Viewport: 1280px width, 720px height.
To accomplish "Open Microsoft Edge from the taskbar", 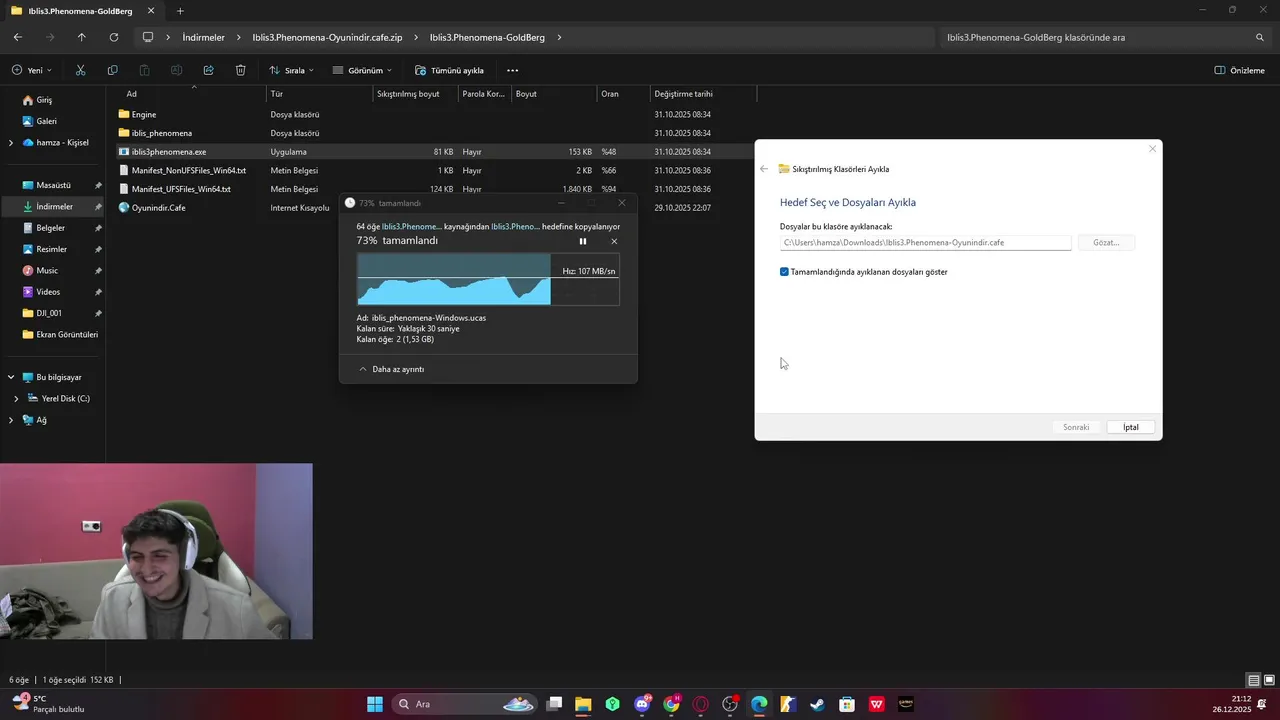I will click(x=759, y=704).
